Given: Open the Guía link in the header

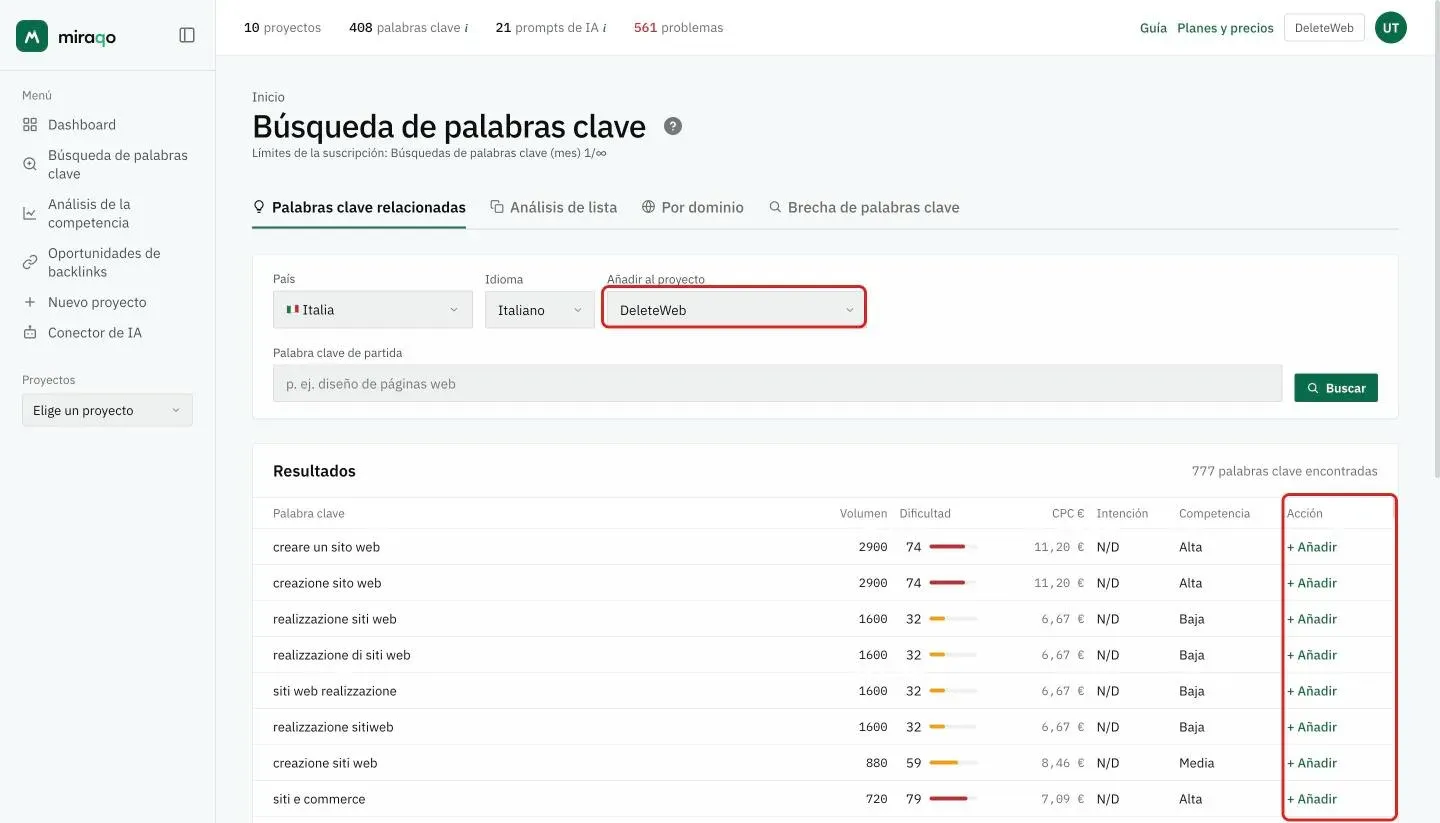Looking at the screenshot, I should 1153,28.
